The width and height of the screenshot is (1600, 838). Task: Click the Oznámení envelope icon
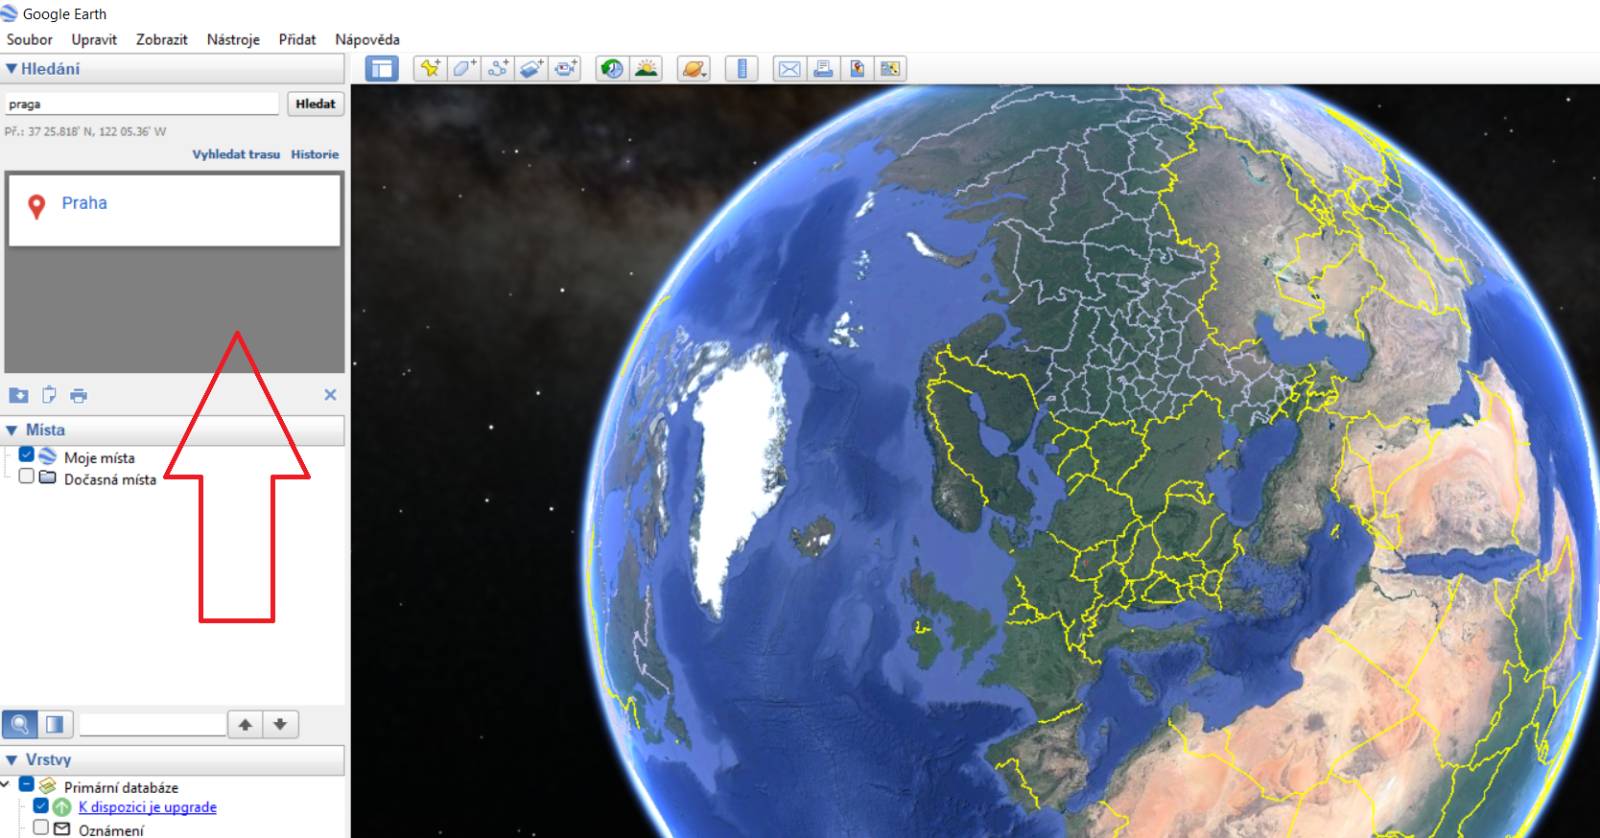[x=62, y=829]
